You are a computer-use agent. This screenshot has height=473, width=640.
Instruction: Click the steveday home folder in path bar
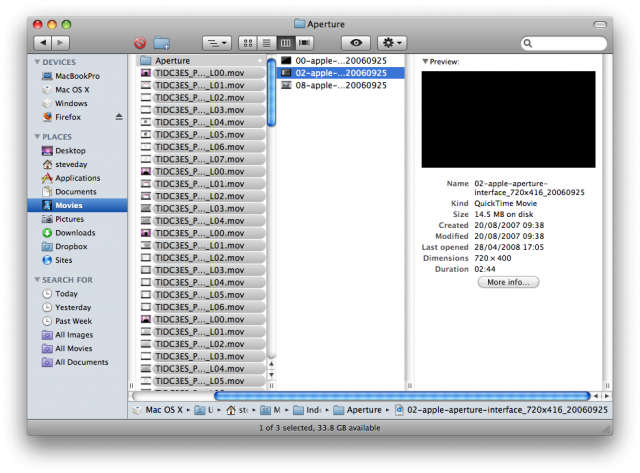click(238, 410)
